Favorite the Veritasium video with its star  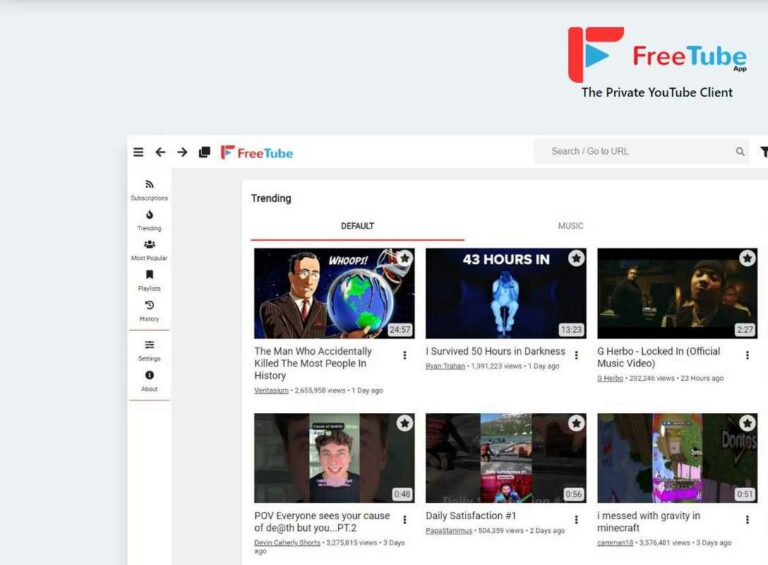pos(405,258)
